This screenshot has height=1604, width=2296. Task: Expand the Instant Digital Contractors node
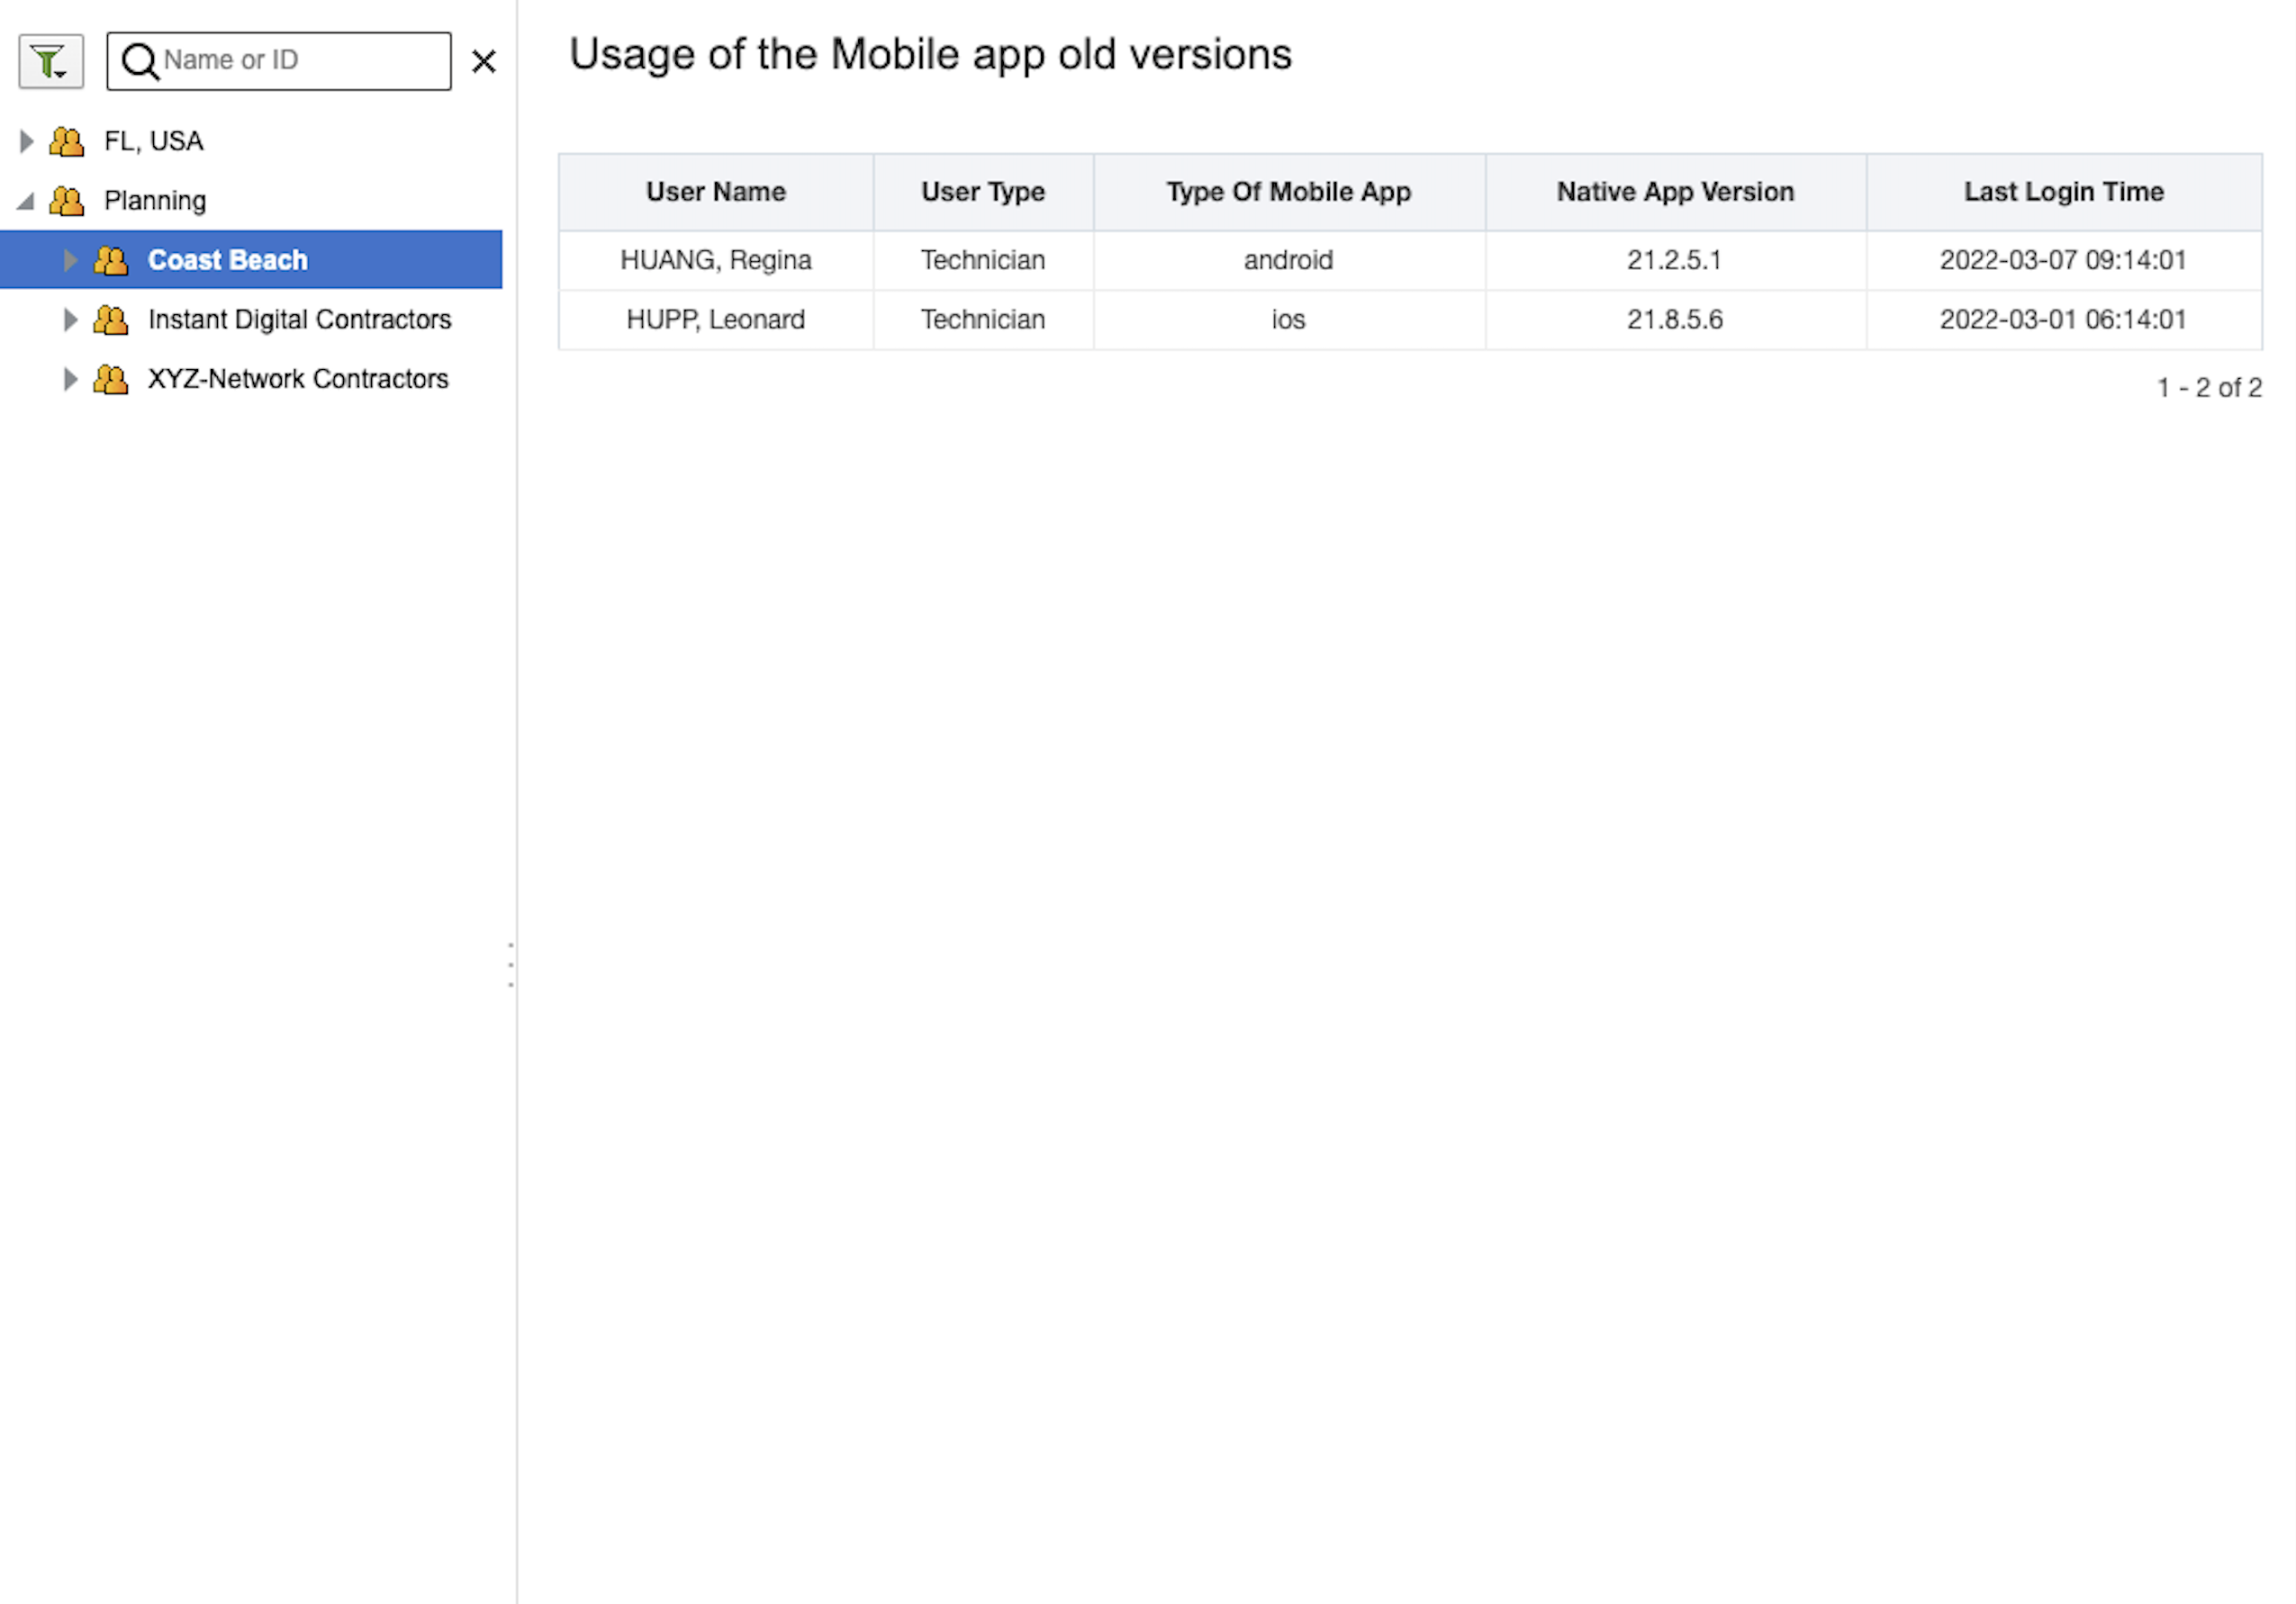[x=70, y=319]
